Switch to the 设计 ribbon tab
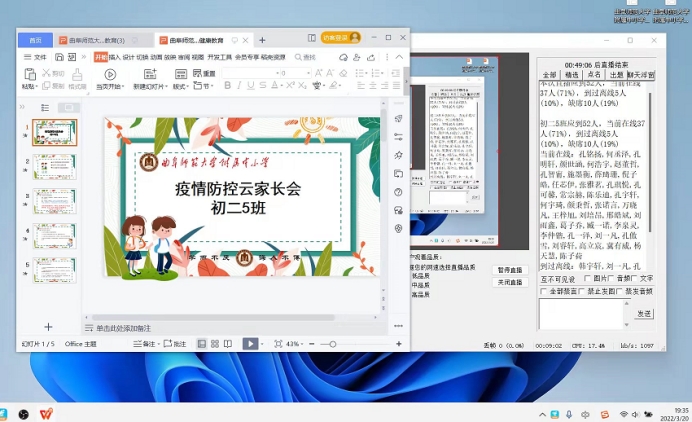This screenshot has height=422, width=692. pos(128,57)
